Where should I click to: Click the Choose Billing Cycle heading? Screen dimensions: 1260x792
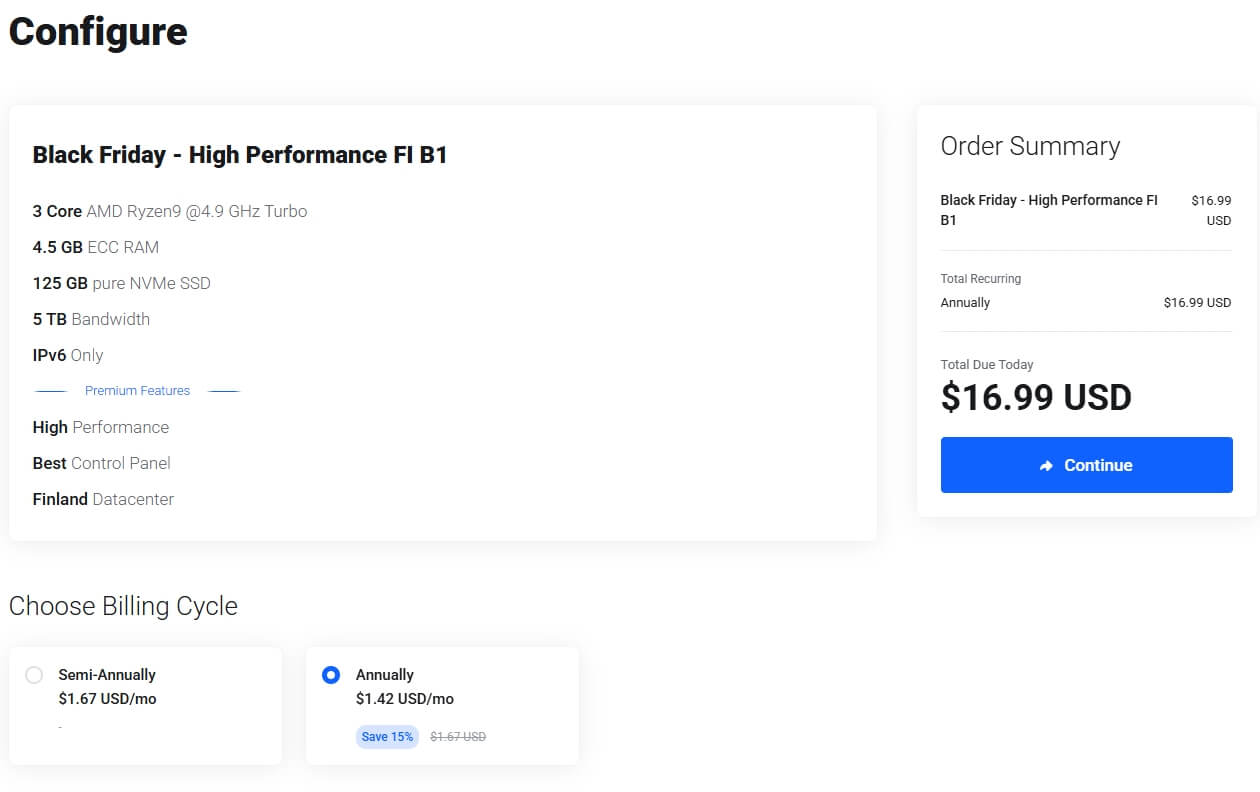coord(123,606)
